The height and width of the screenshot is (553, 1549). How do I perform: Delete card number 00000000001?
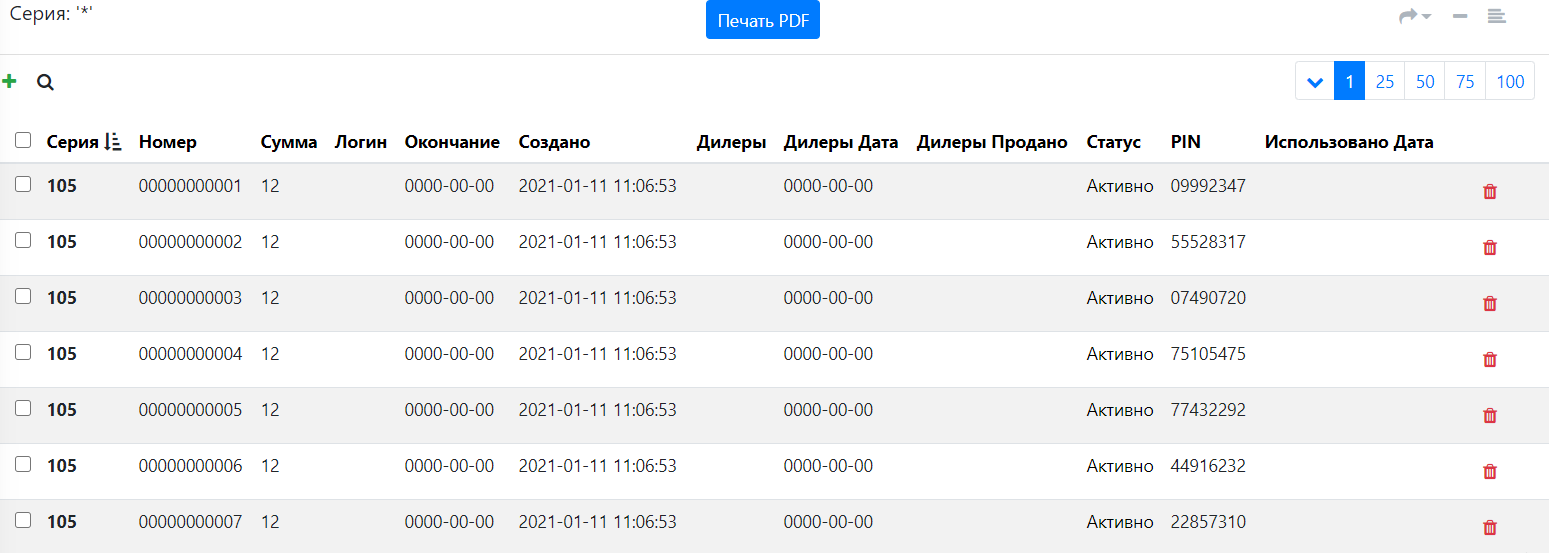[1489, 192]
